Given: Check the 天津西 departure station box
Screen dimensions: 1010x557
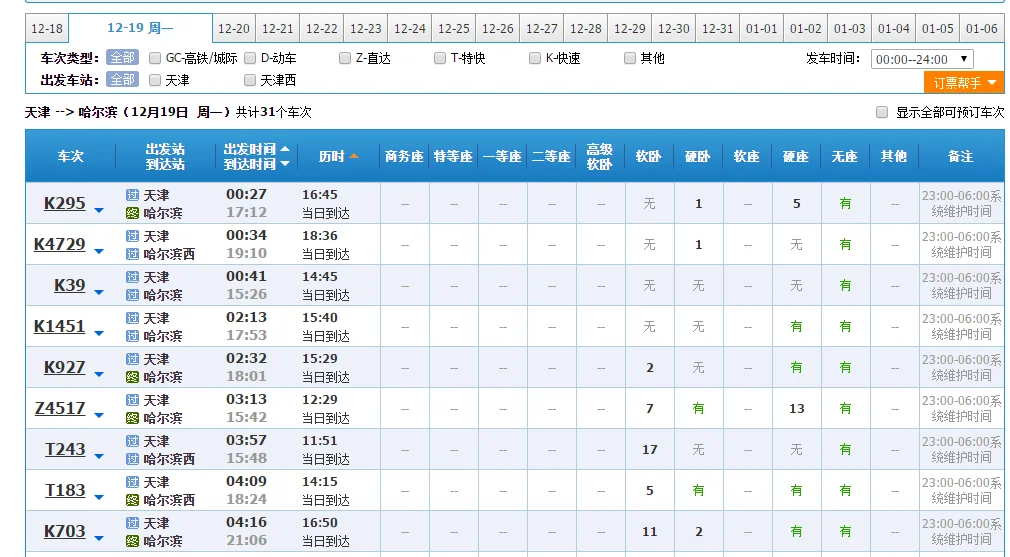Looking at the screenshot, I should tap(250, 80).
